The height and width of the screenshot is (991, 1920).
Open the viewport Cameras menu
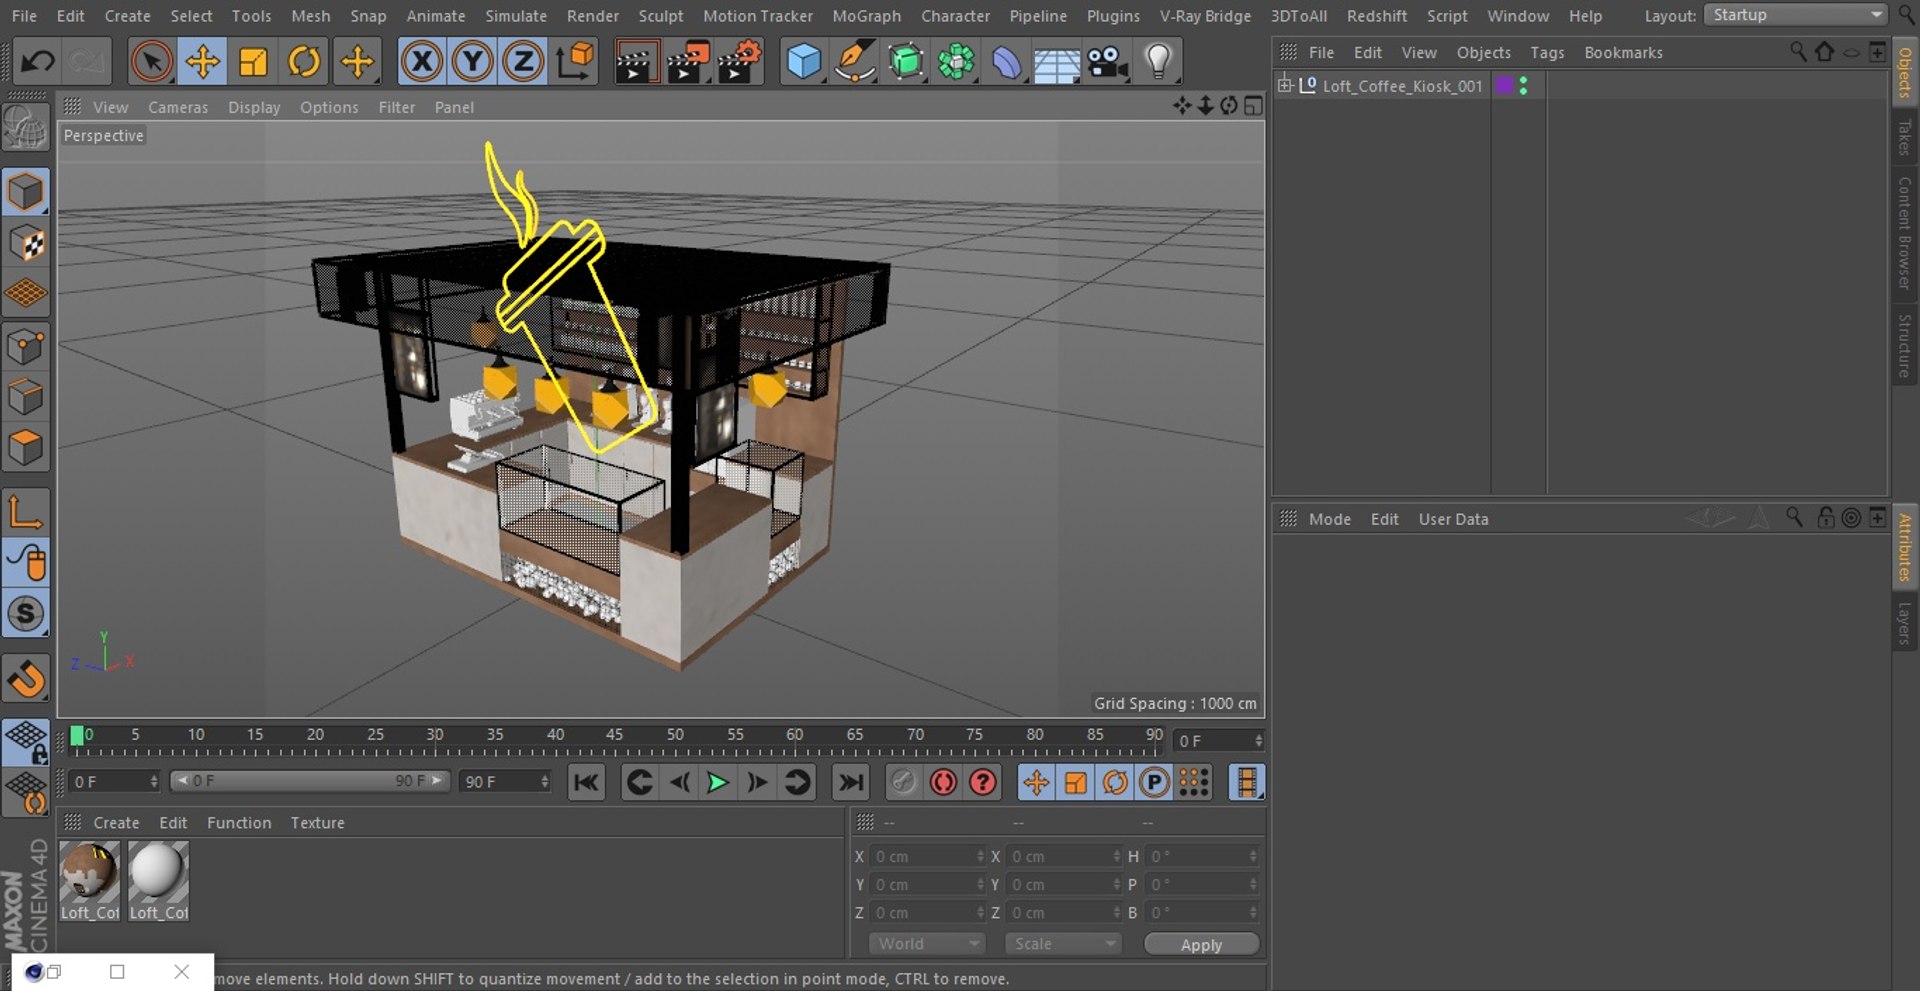coord(178,107)
